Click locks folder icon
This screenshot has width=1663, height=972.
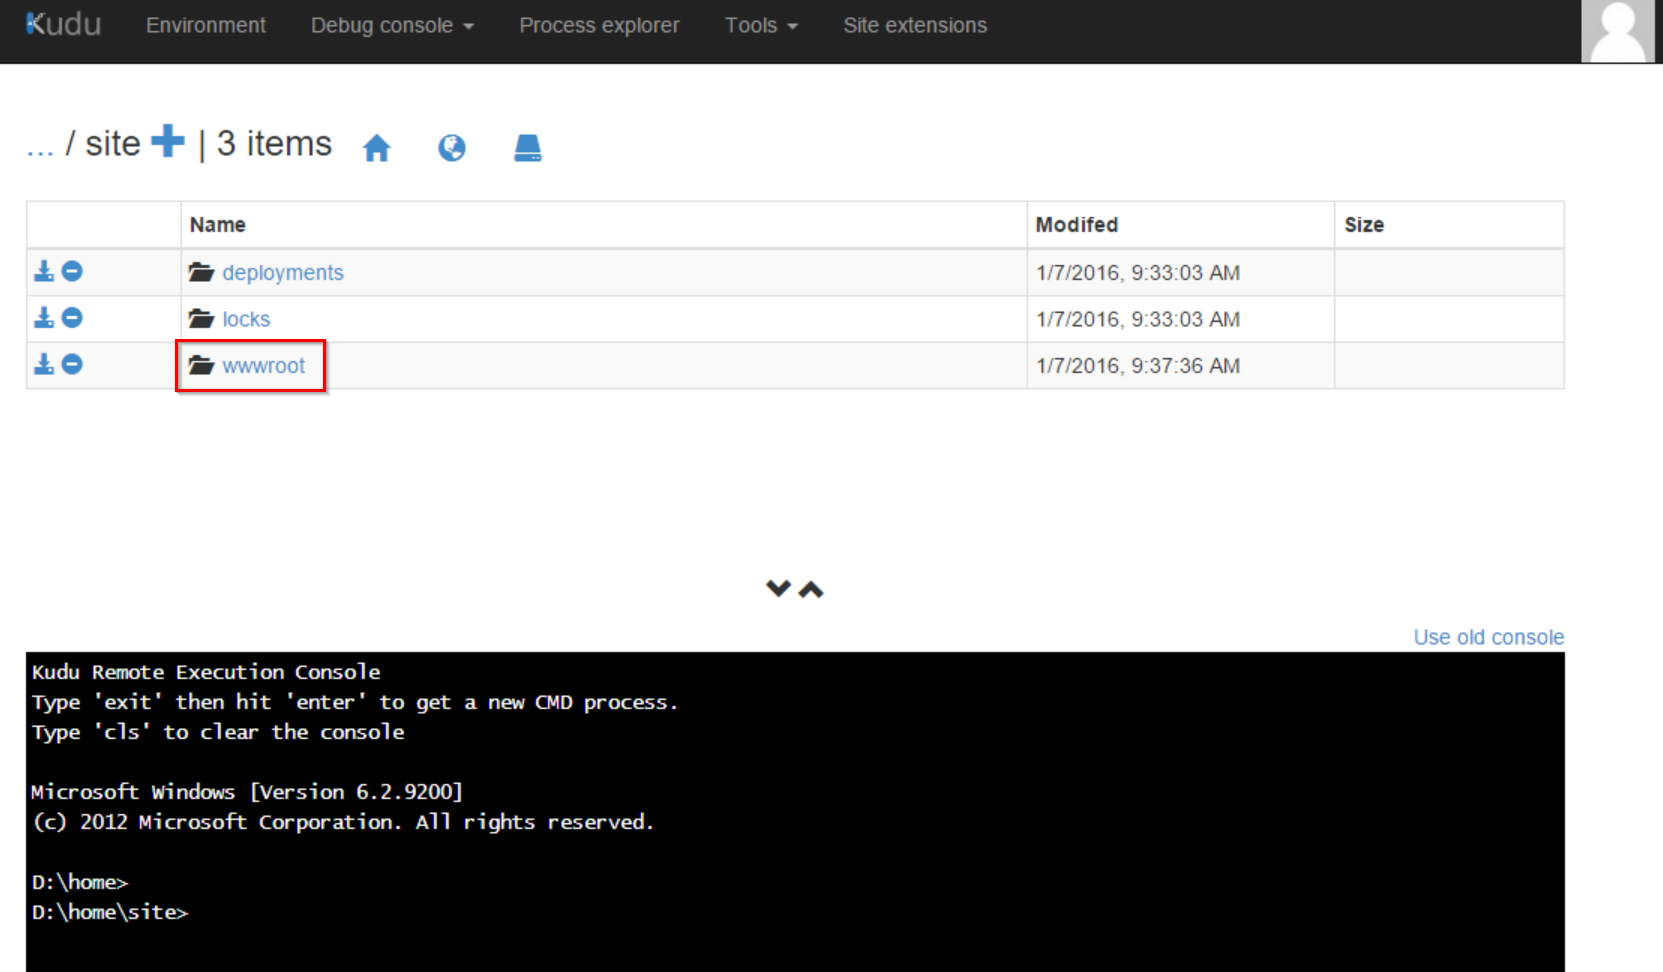point(202,318)
